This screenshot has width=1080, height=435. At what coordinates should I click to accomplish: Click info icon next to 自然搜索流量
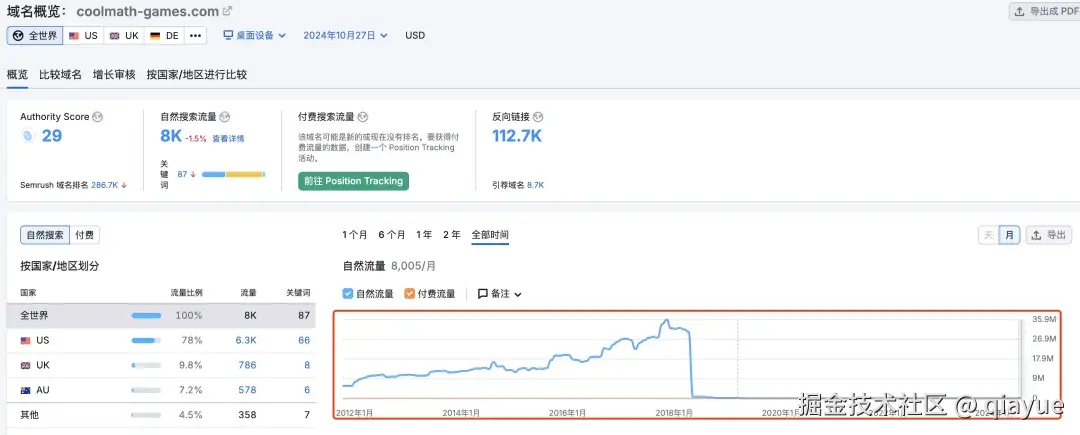click(x=225, y=117)
